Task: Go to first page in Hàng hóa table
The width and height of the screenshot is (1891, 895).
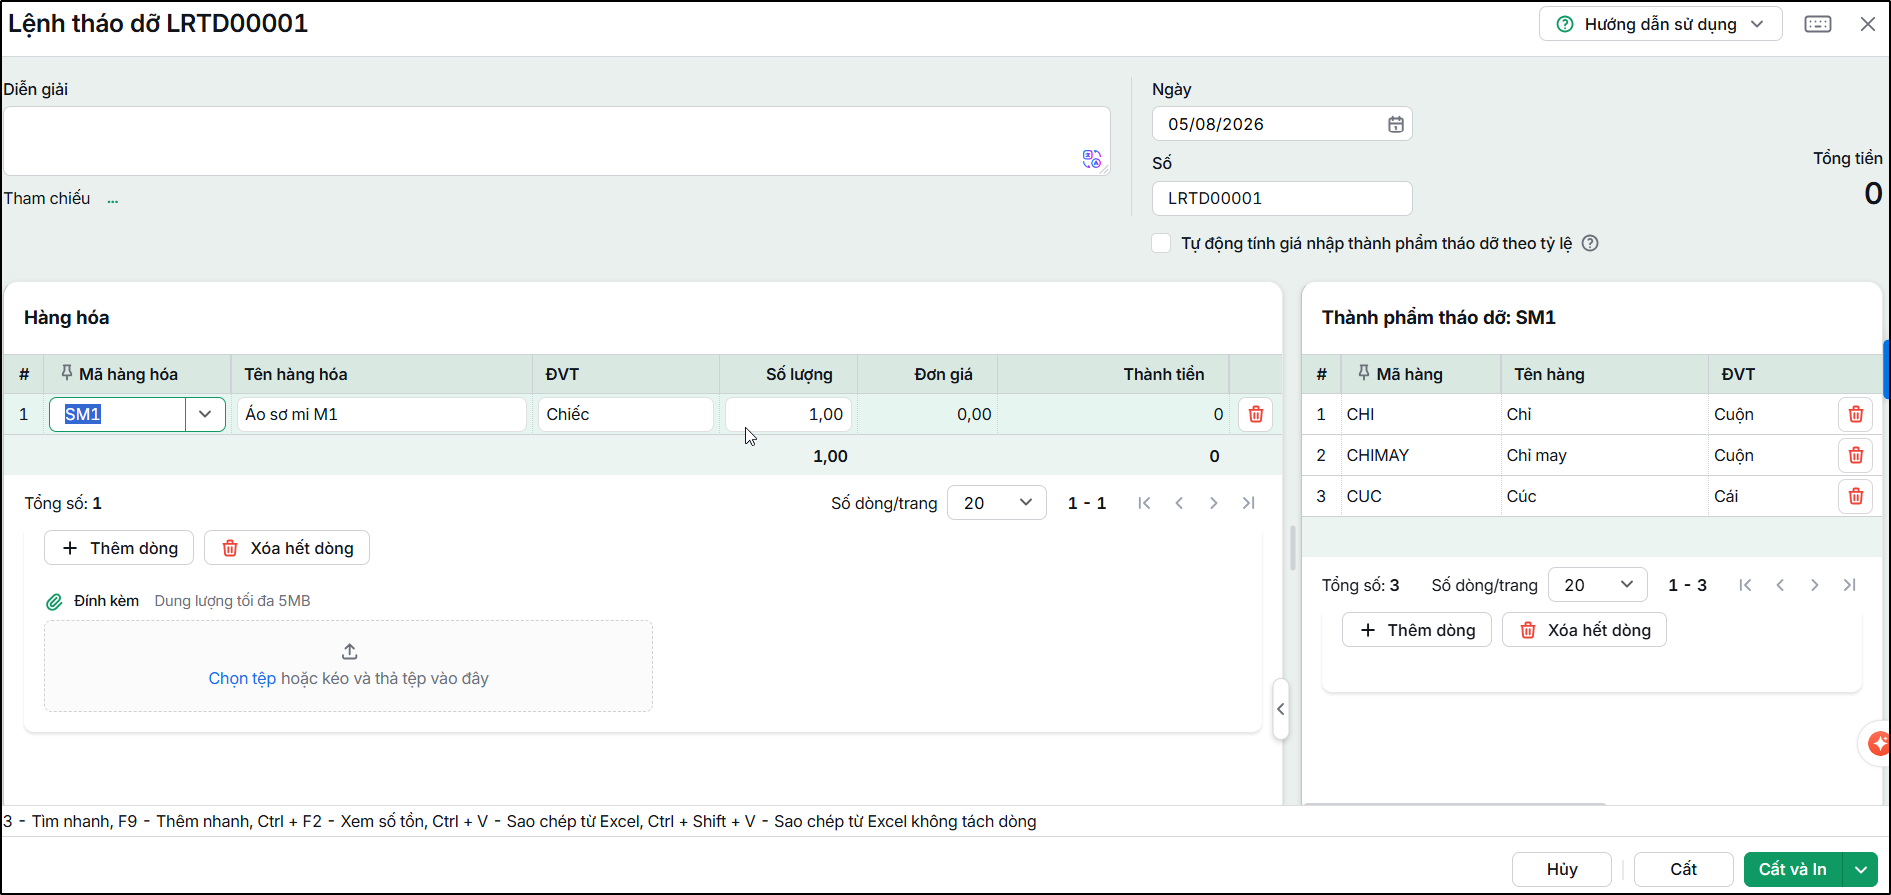Action: (1144, 503)
